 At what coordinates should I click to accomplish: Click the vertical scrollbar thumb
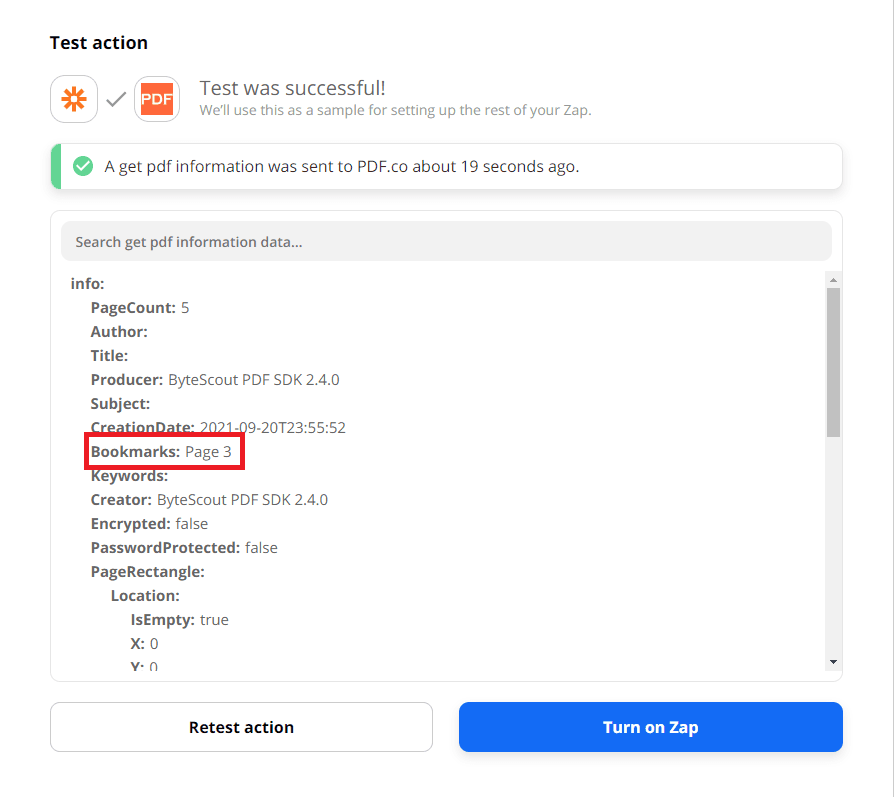click(833, 360)
